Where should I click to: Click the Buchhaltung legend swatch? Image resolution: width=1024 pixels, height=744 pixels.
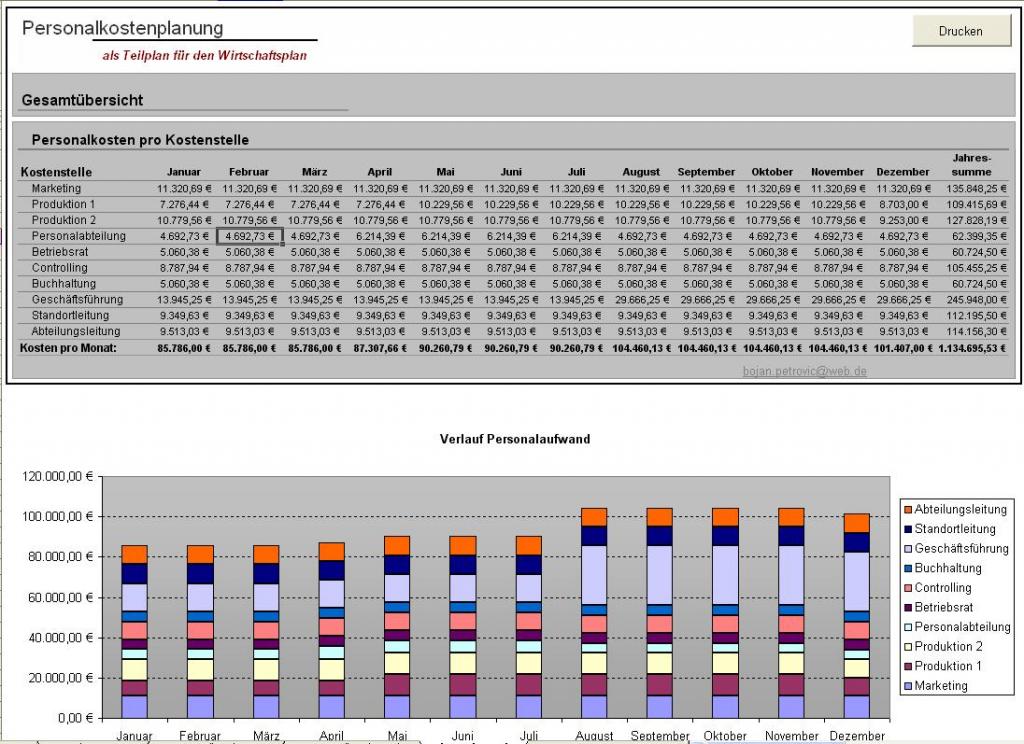(x=907, y=568)
